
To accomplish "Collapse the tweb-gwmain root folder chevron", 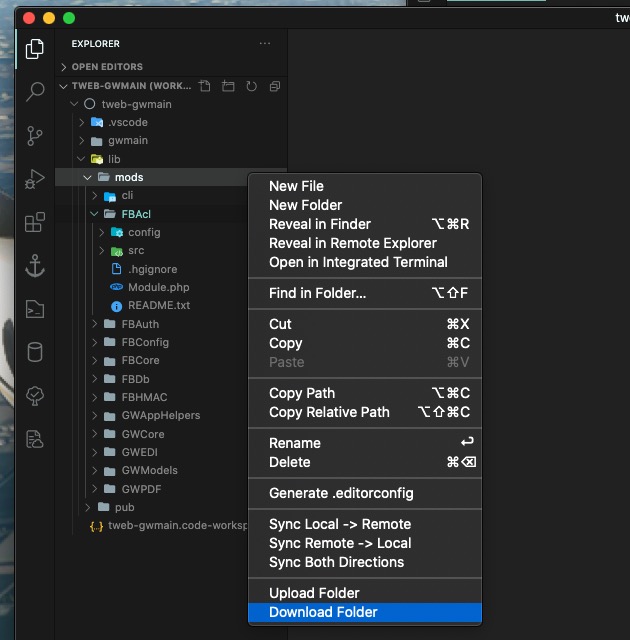I will pos(74,104).
